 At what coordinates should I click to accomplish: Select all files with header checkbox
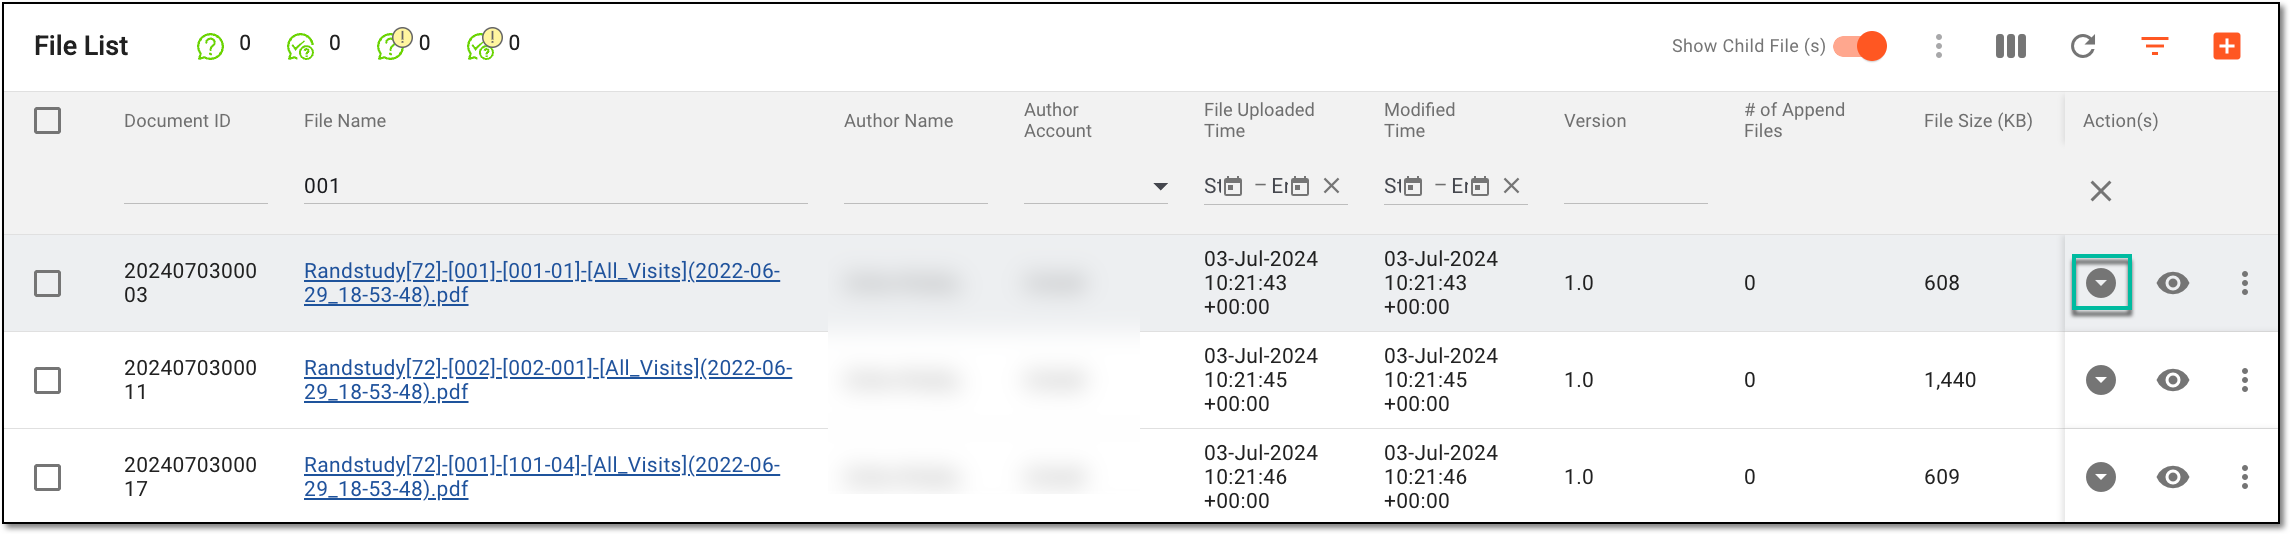(47, 121)
